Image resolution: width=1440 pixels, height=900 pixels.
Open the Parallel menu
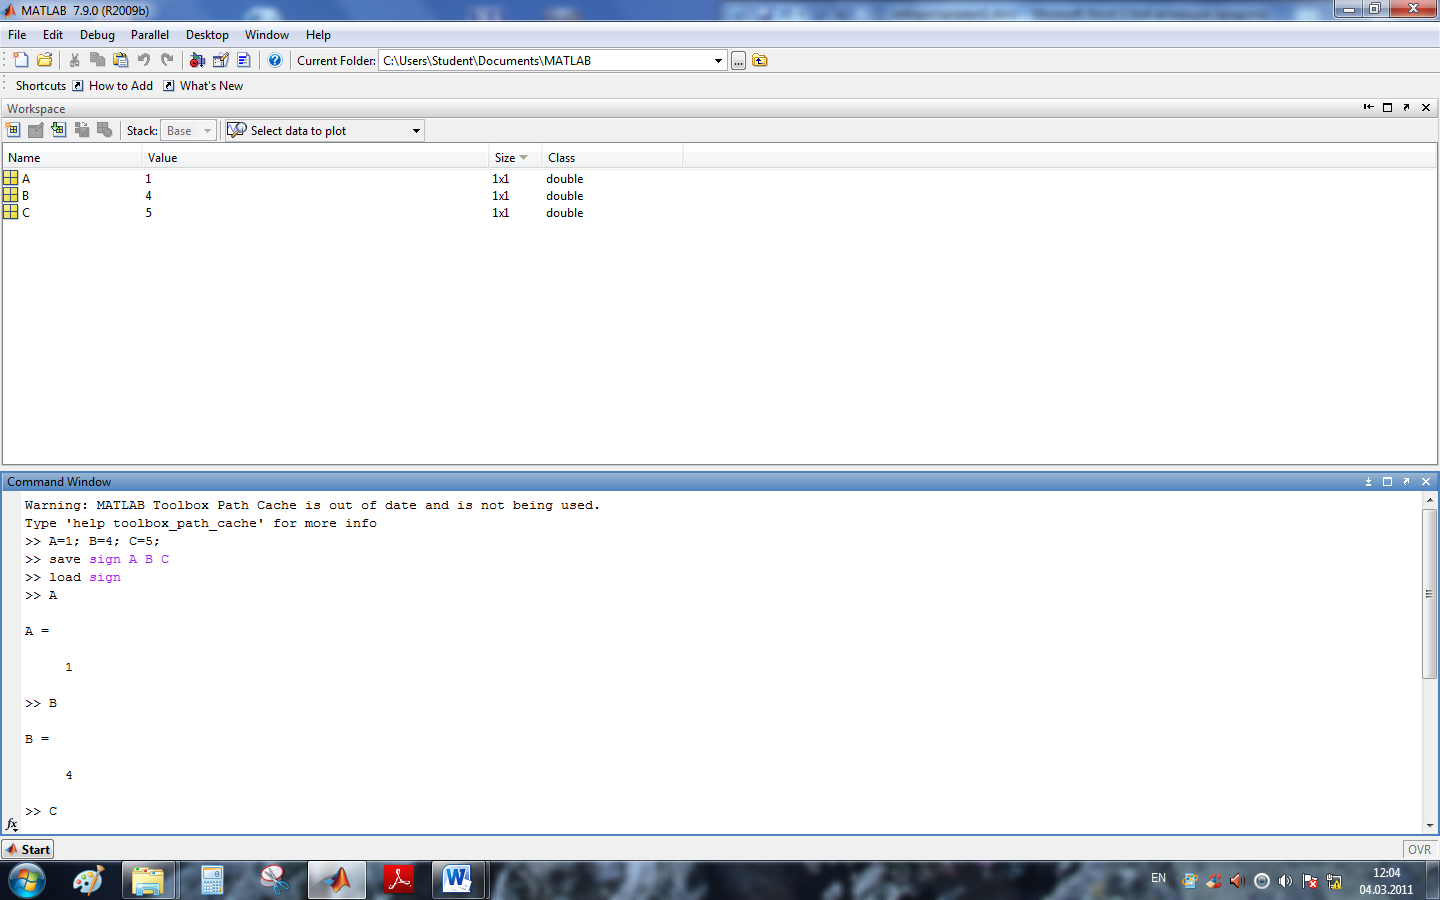pos(150,35)
